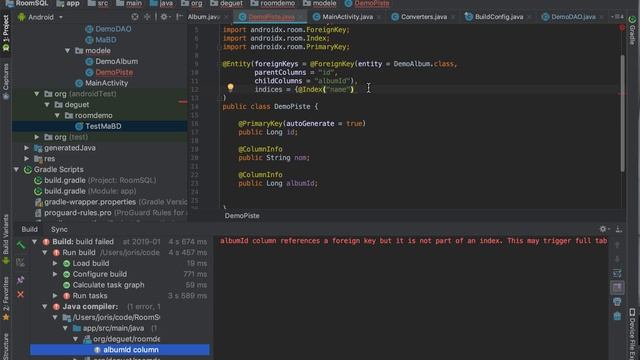Viewport: 640px width, 360px height.
Task: Select the albumId column error entry
Action: [x=120, y=350]
